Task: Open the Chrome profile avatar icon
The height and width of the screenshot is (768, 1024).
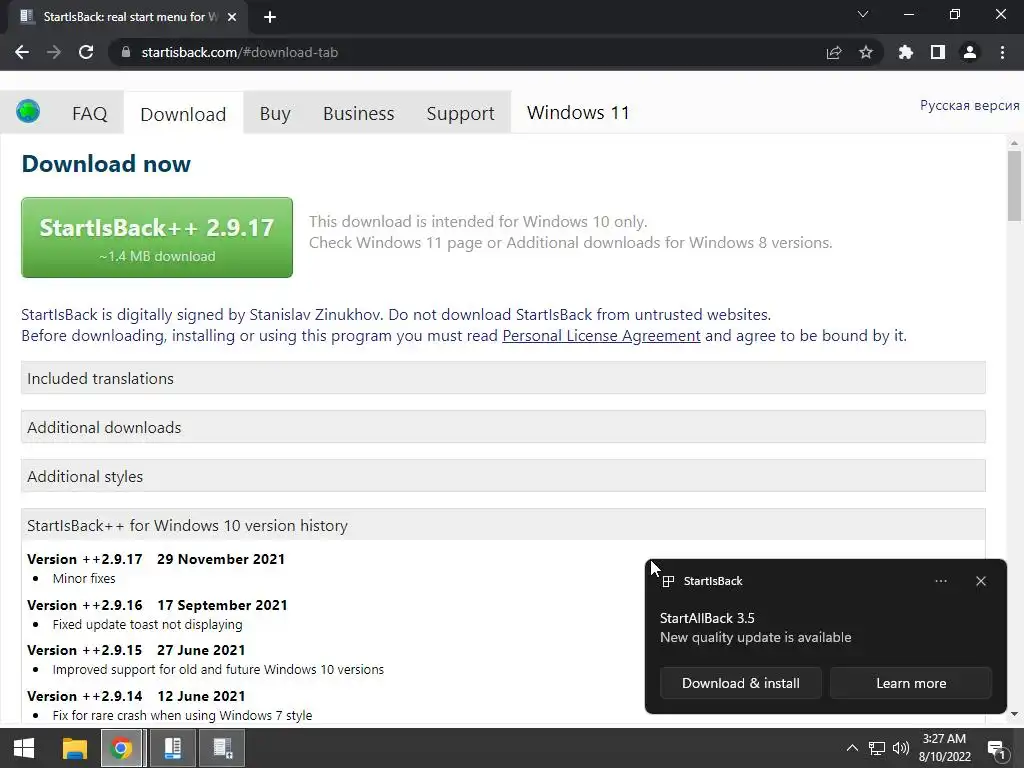Action: point(970,52)
